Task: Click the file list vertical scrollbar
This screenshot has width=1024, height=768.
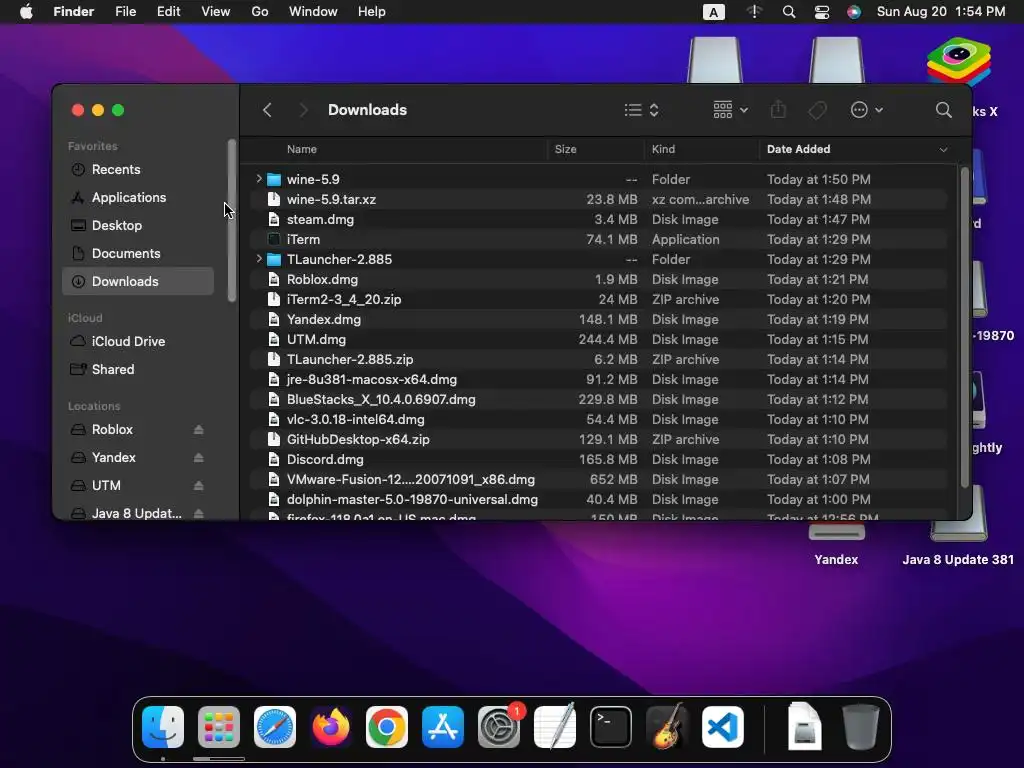Action: [x=964, y=327]
